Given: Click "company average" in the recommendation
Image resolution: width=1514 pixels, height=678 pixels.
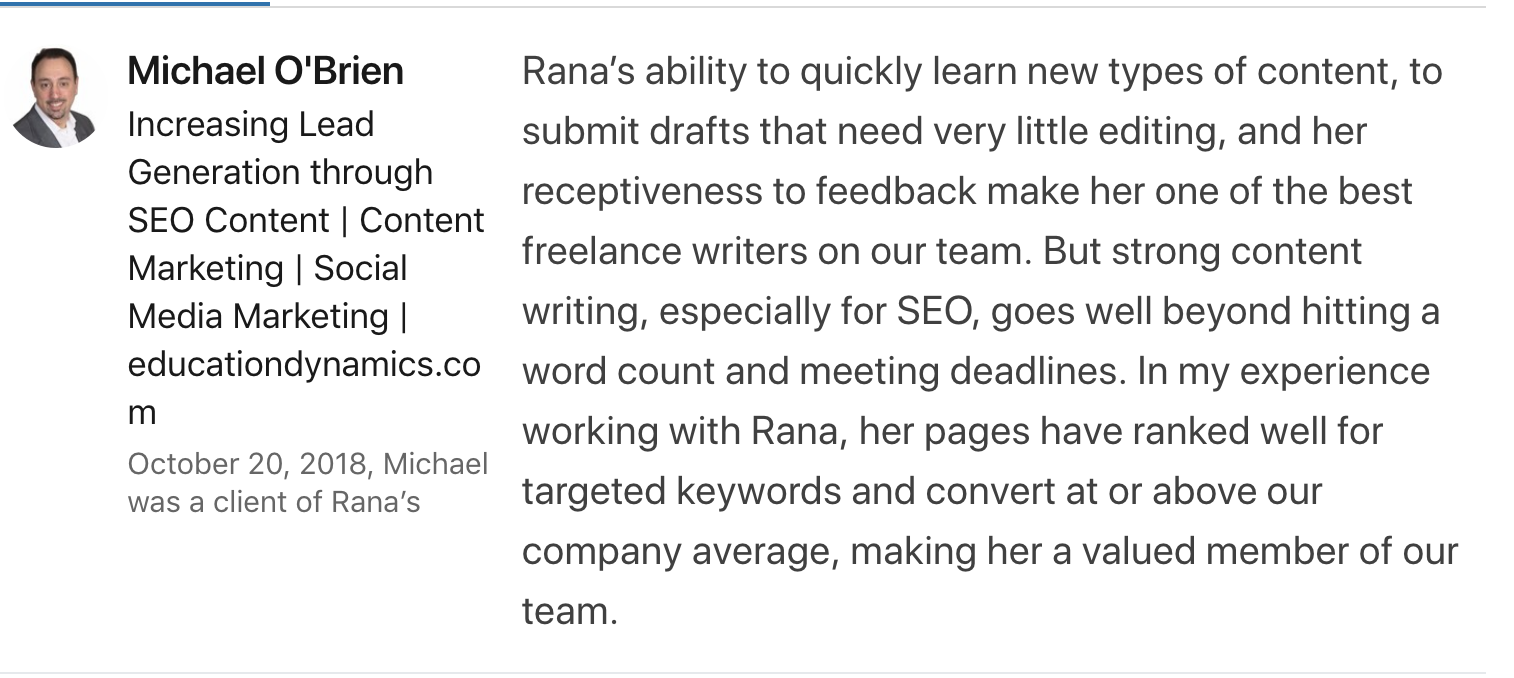Looking at the screenshot, I should (x=677, y=552).
